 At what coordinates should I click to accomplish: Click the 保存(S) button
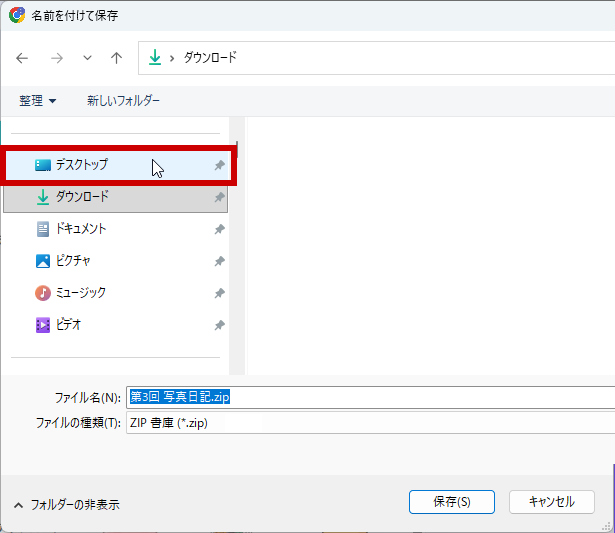(451, 502)
